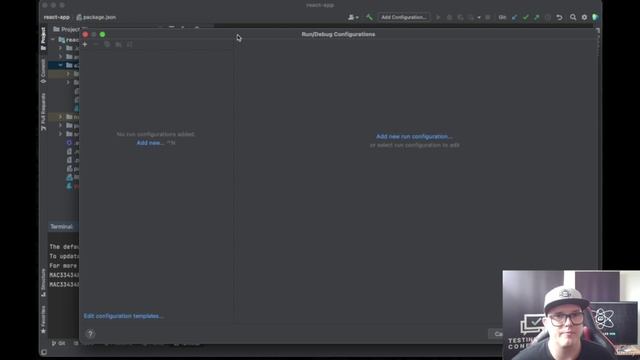This screenshot has height=360, width=640.
Task: Click the Add new... link
Action: (150, 143)
